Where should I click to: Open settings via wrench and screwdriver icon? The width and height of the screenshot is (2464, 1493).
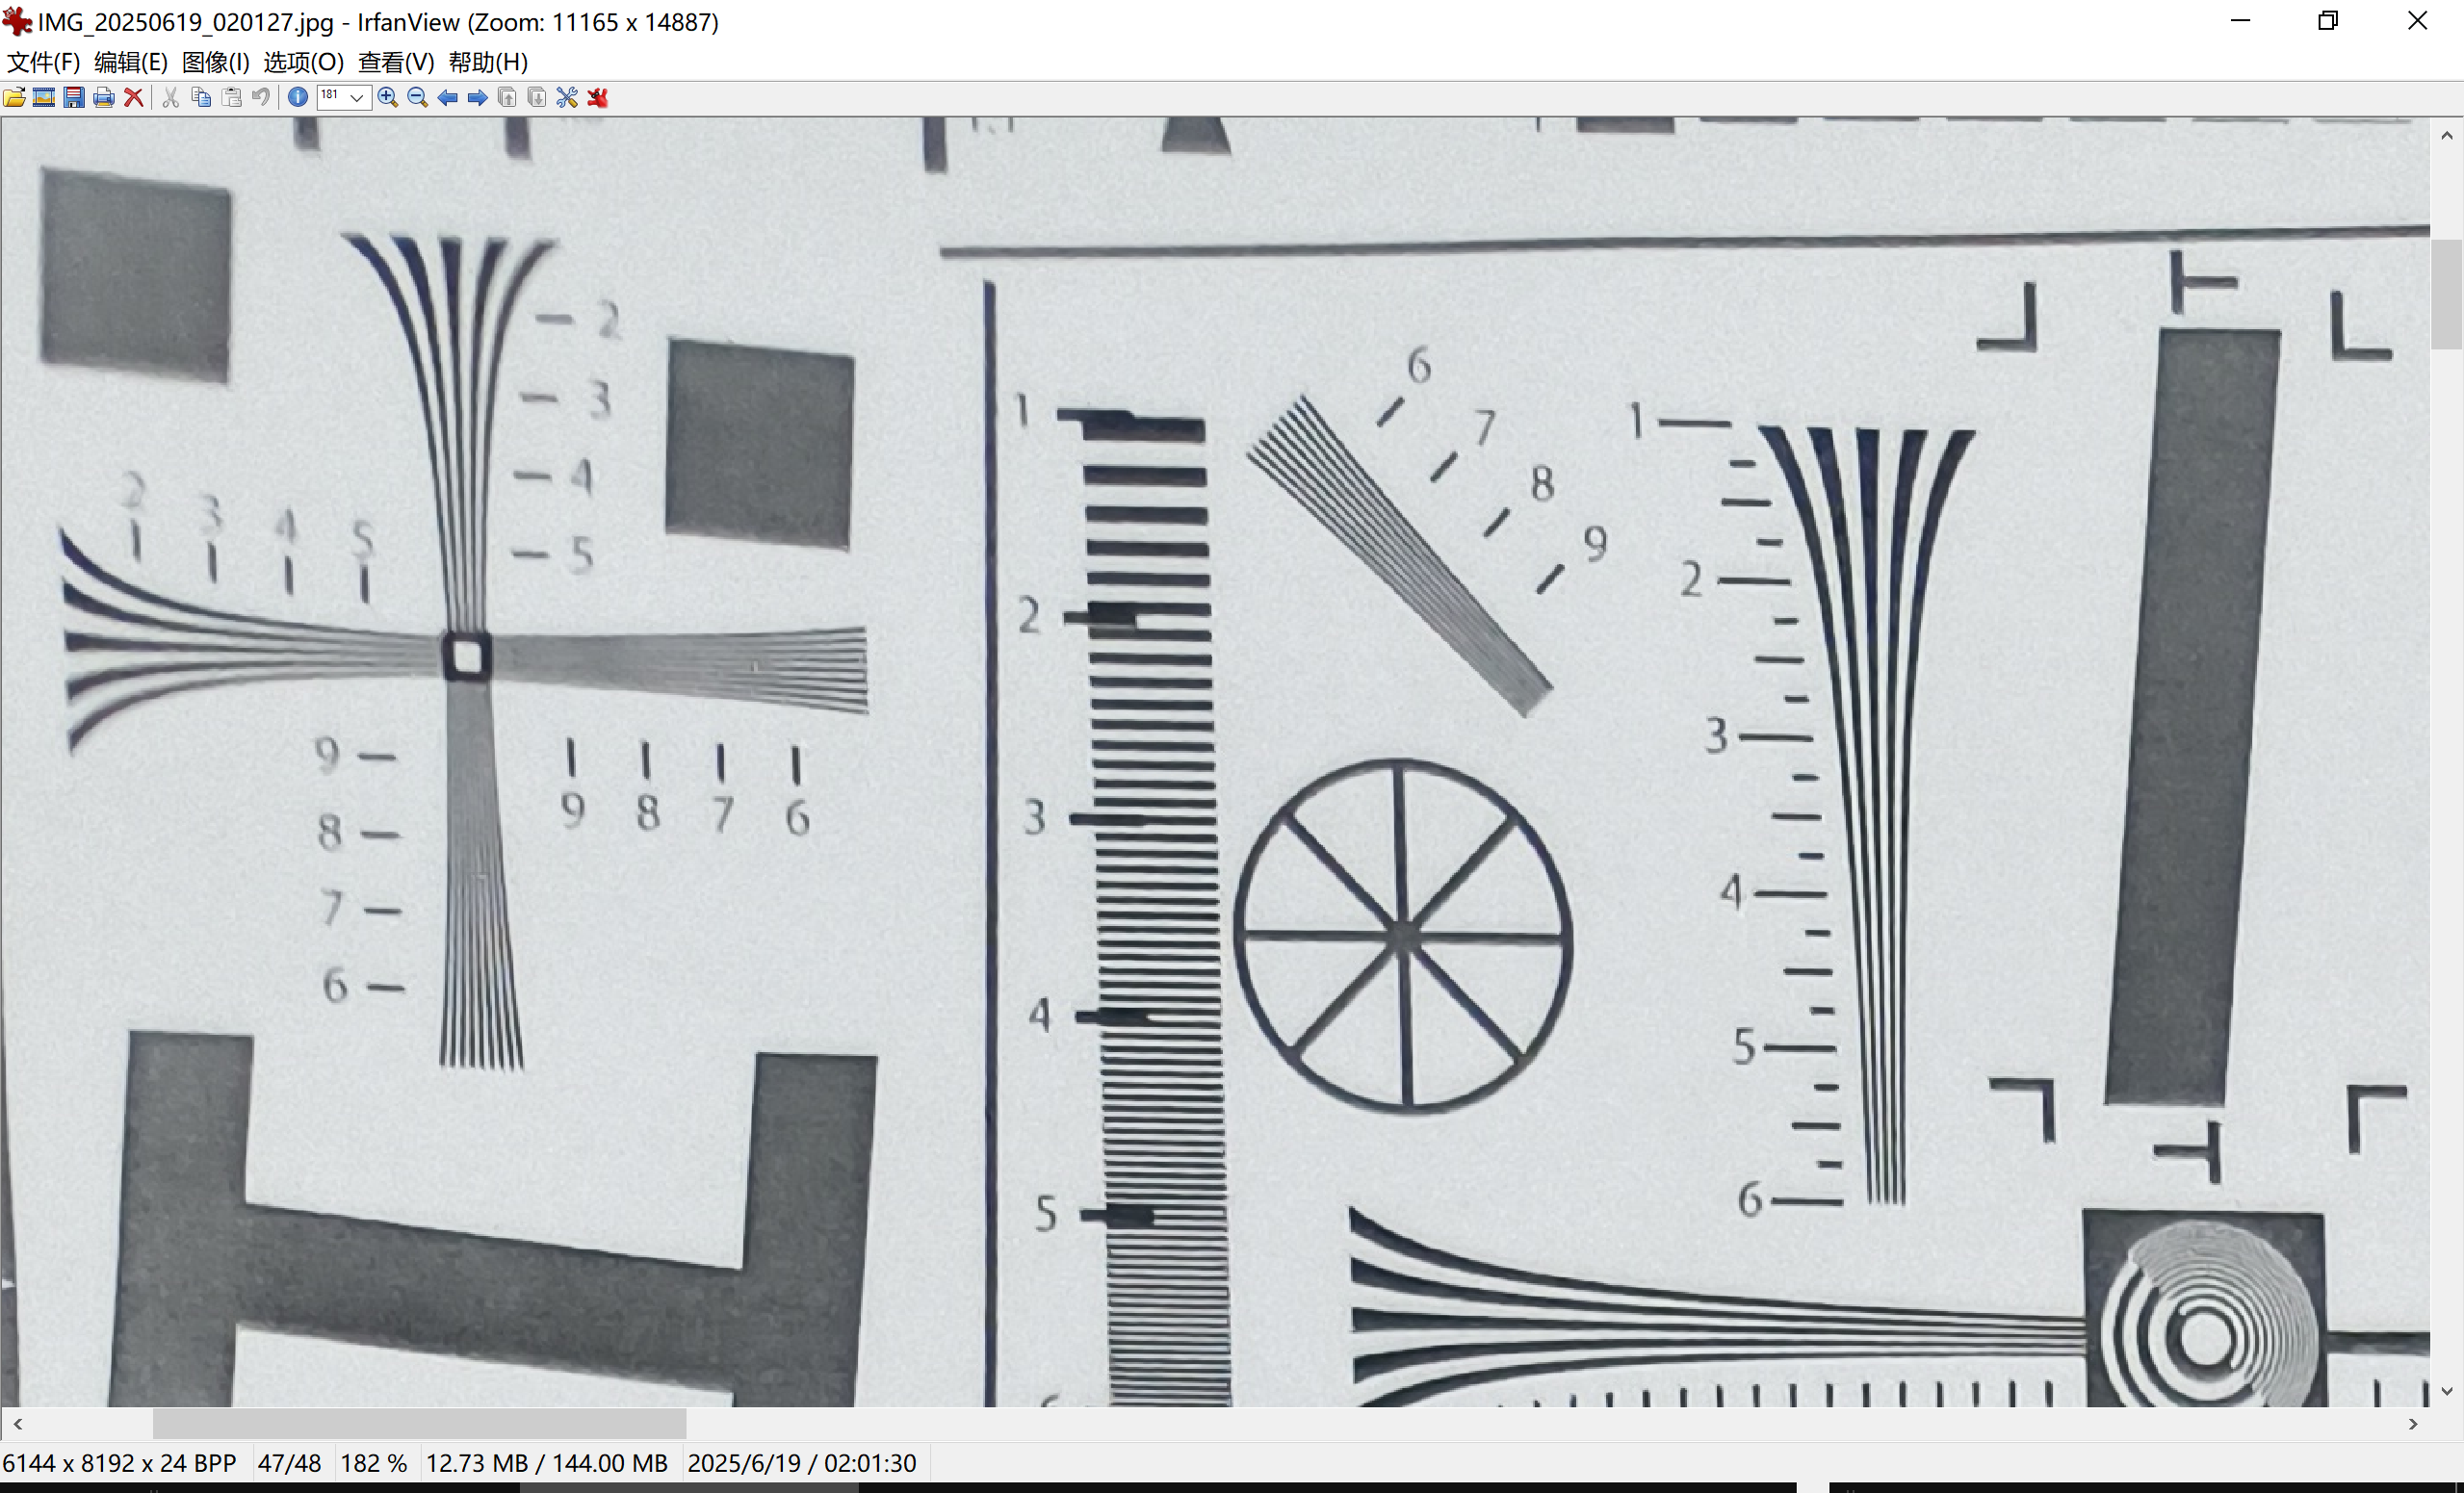tap(567, 97)
